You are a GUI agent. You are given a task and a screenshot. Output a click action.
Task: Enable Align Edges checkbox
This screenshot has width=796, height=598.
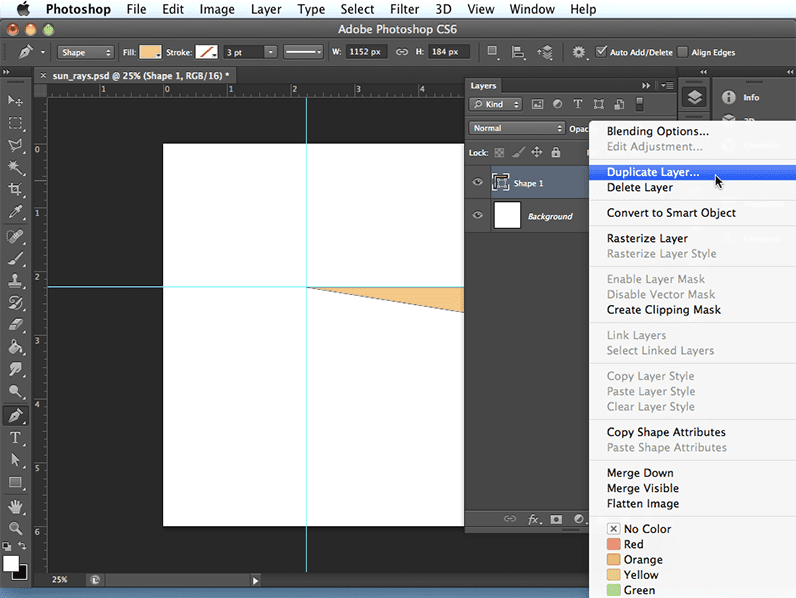(x=683, y=52)
